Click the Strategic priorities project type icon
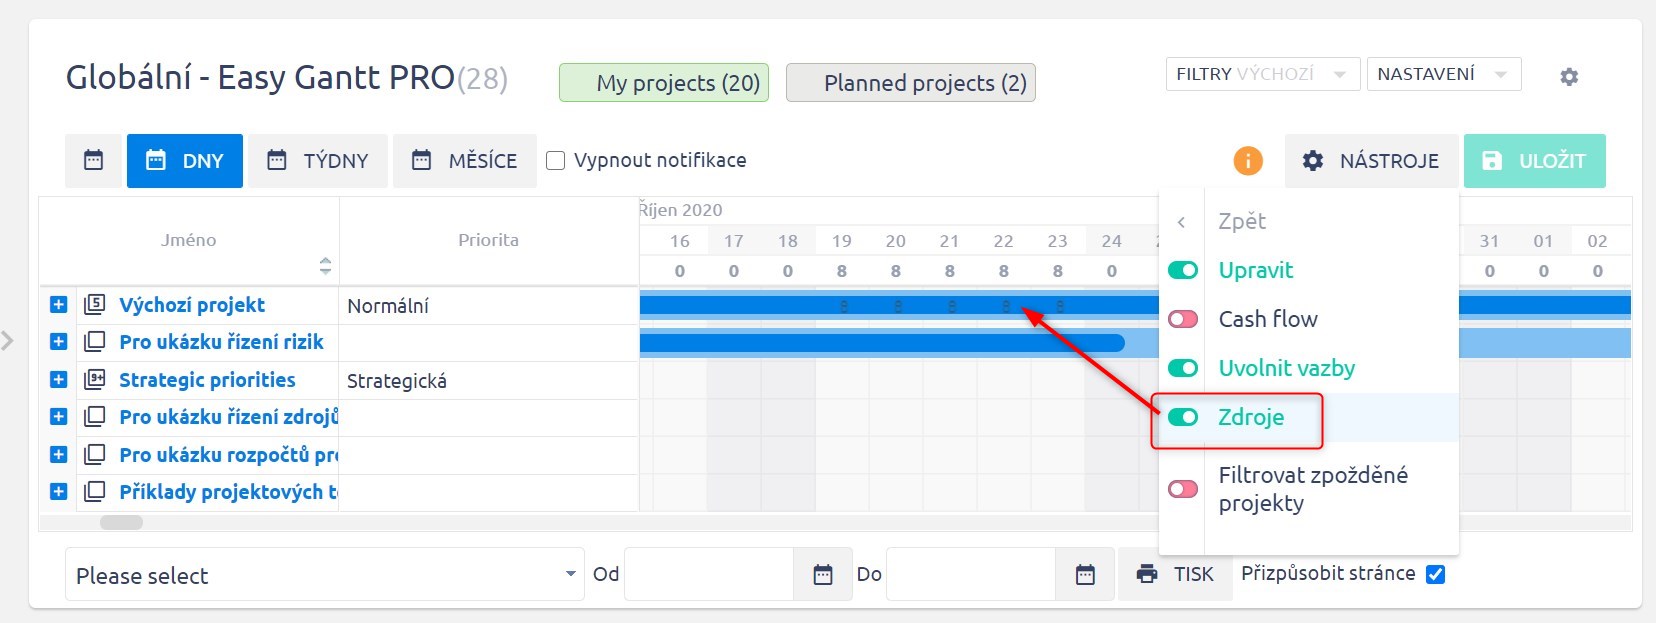 point(95,379)
